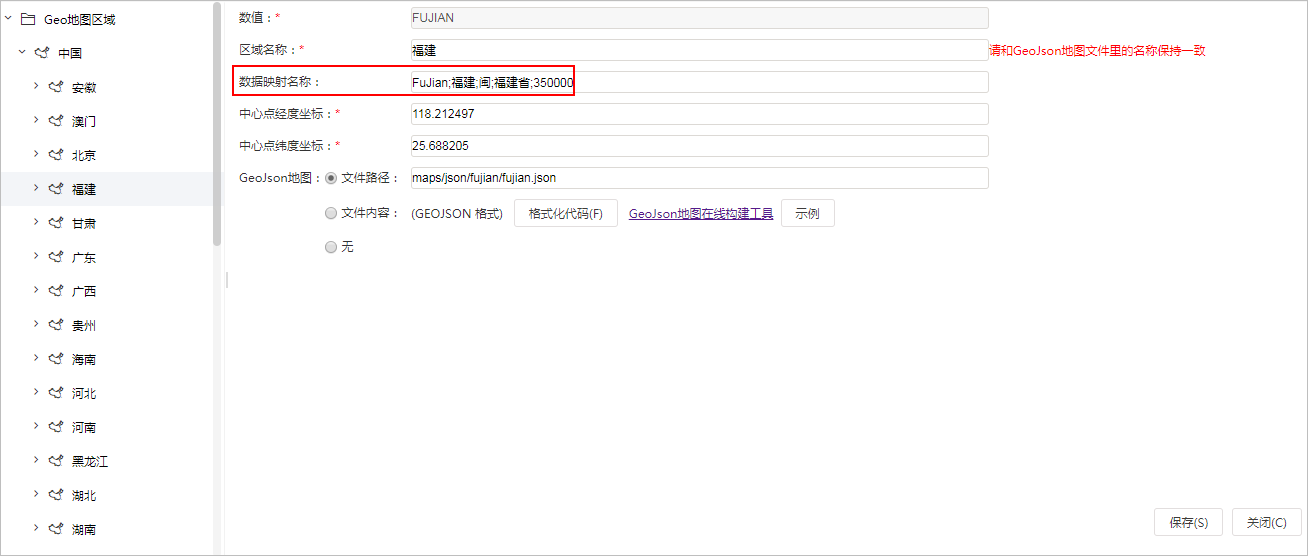Select 广西 in the region tree
Image resolution: width=1308 pixels, height=556 pixels.
point(84,292)
